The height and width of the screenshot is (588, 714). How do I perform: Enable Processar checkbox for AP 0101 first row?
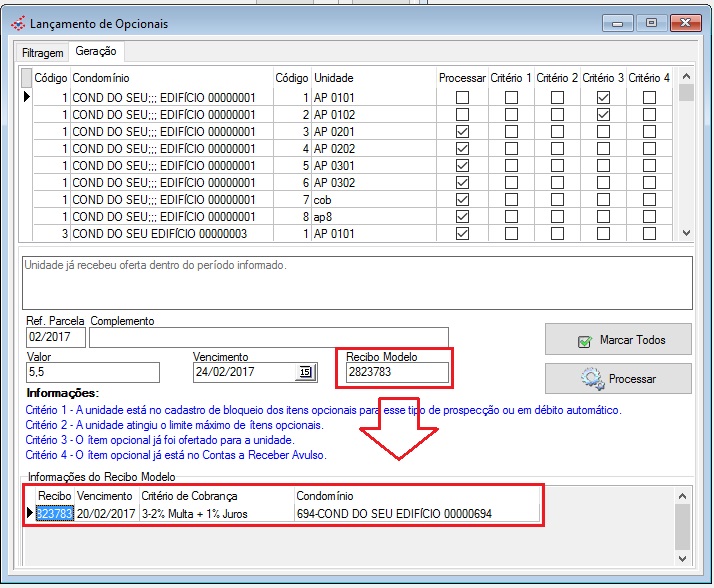pos(462,98)
